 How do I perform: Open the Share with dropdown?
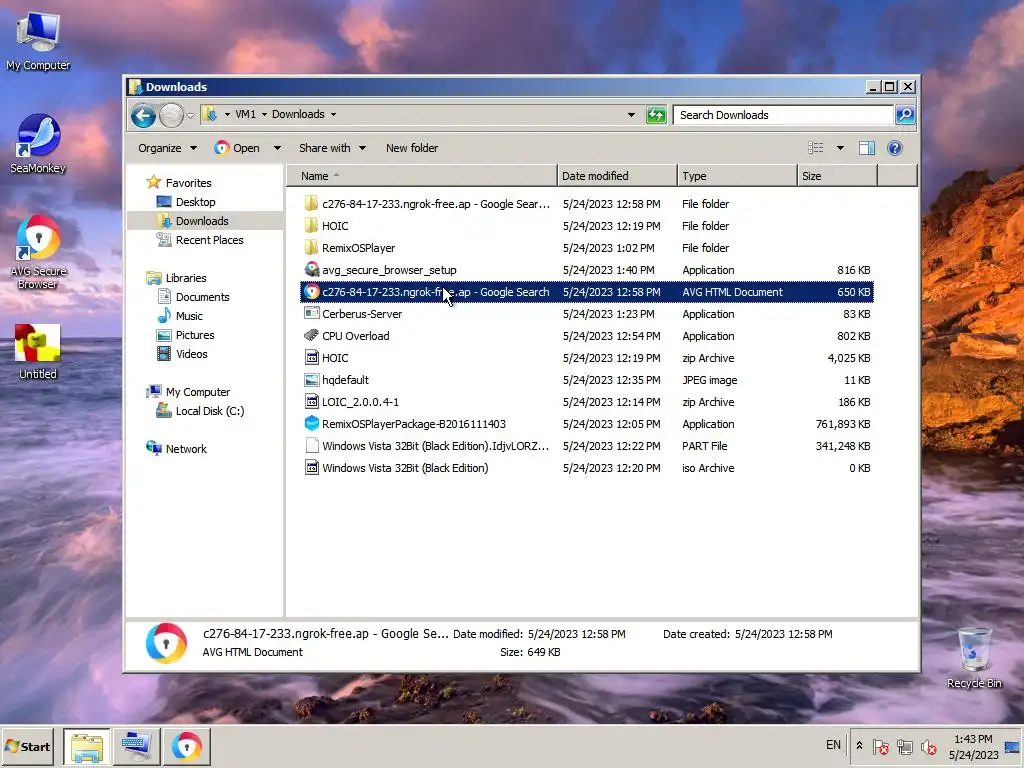tap(332, 148)
